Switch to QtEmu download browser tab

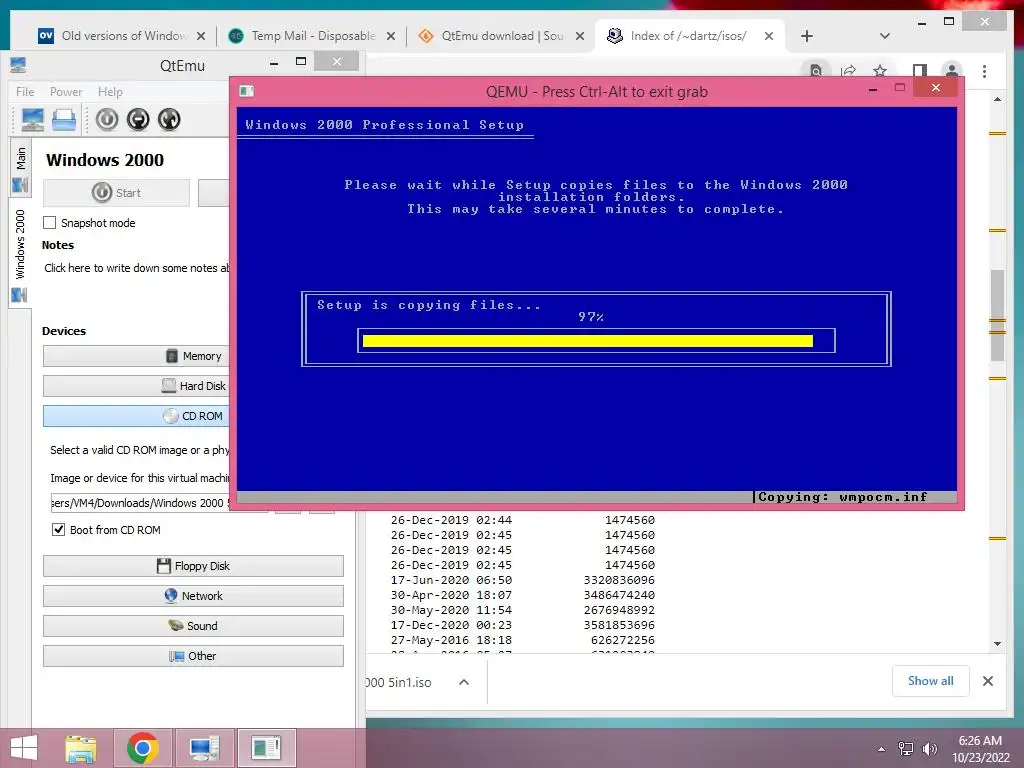[500, 36]
